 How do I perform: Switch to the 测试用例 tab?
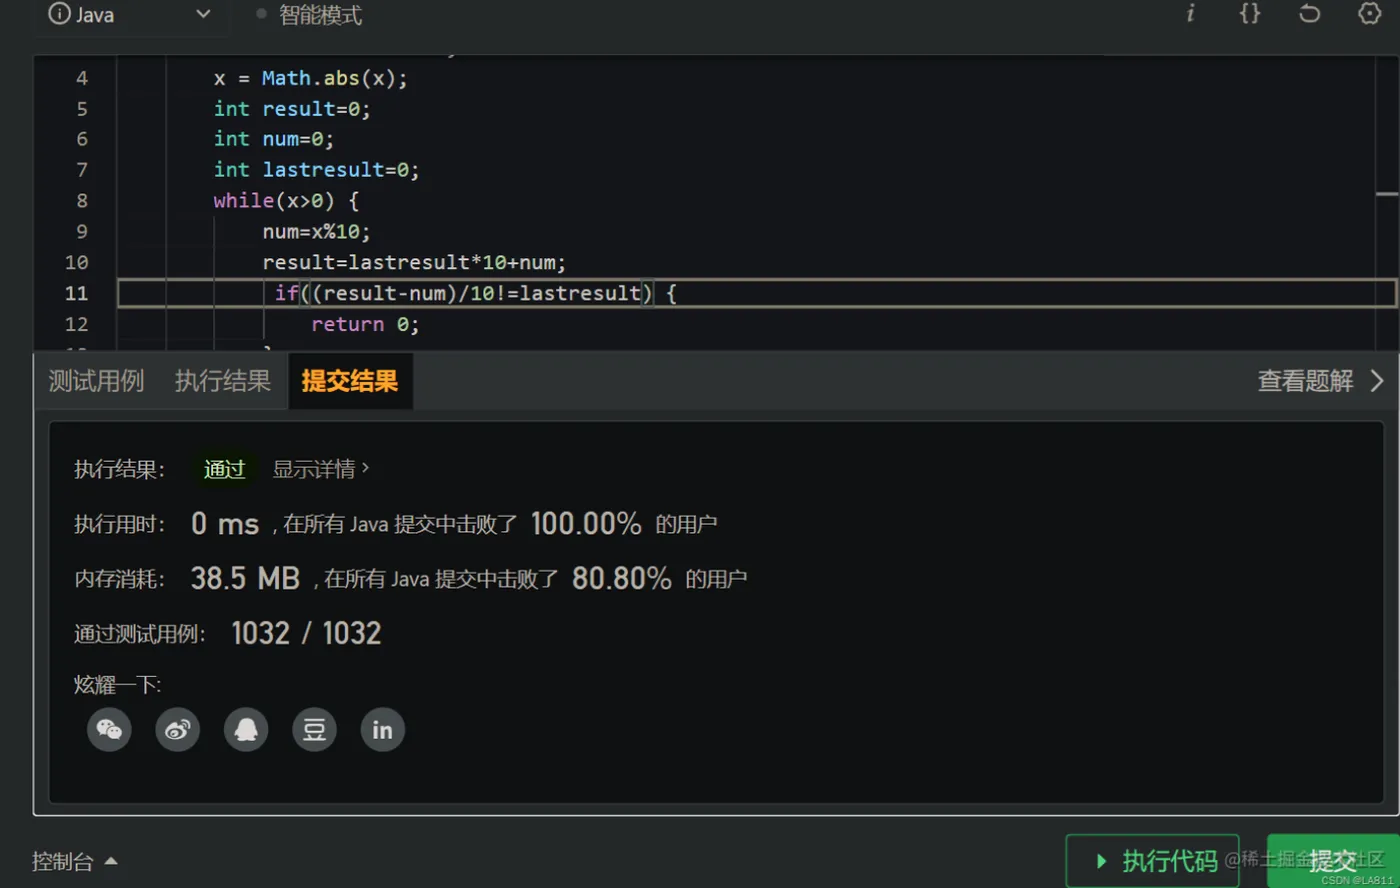coord(96,381)
